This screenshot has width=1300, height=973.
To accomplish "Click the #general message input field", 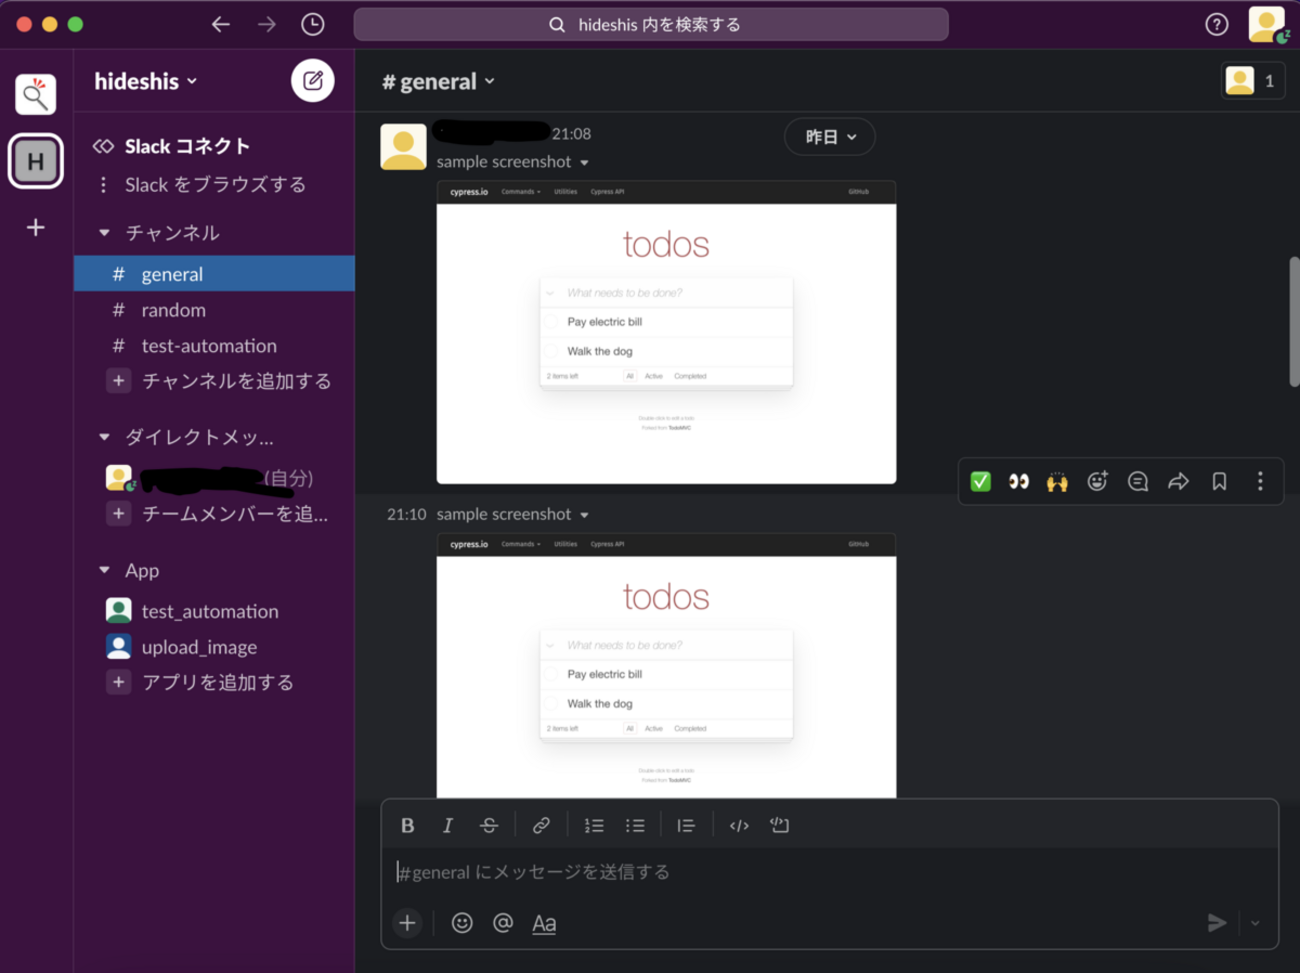I will 830,872.
